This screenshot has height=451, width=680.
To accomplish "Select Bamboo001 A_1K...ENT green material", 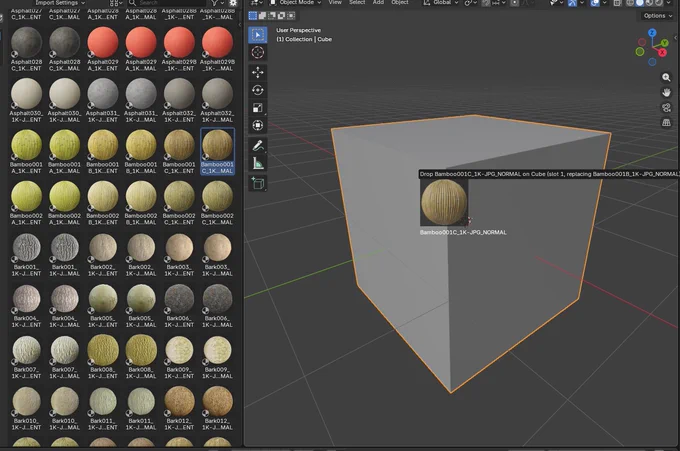I will pos(26,151).
